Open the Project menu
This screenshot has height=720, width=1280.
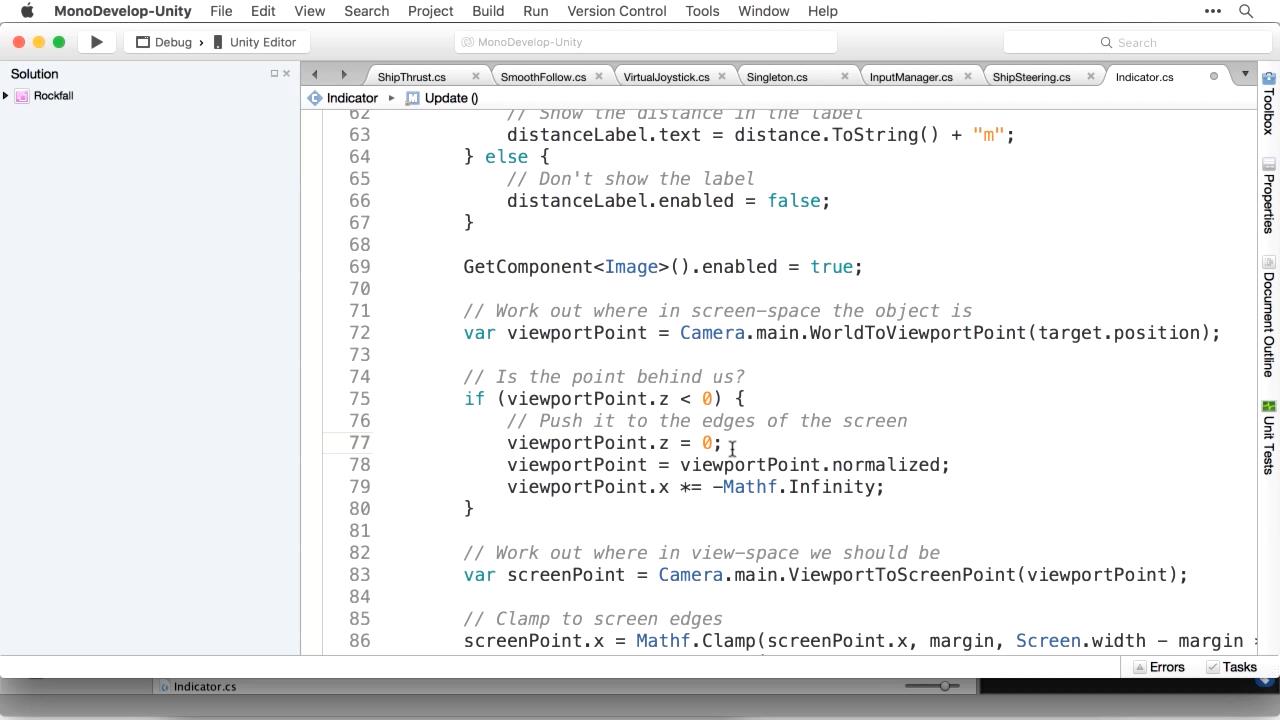[x=431, y=11]
